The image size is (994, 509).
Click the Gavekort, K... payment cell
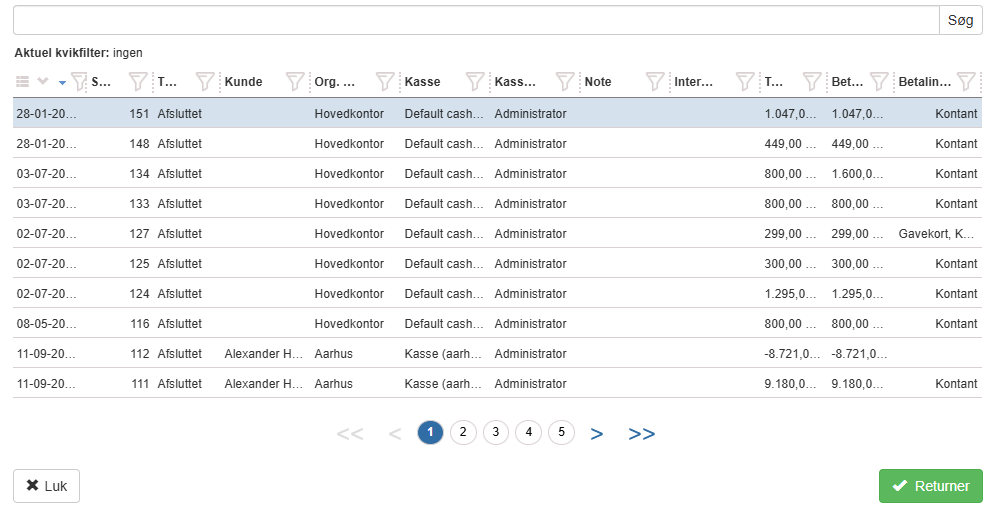pos(936,233)
